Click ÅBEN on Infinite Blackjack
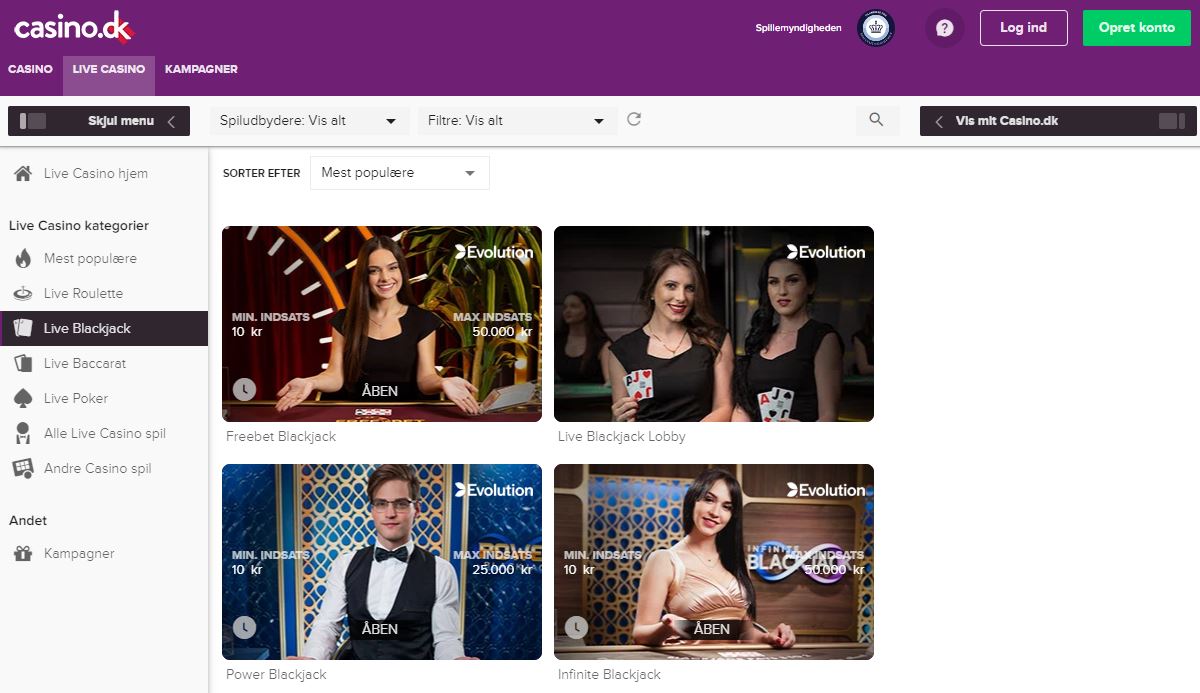This screenshot has width=1200, height=693. coord(712,629)
